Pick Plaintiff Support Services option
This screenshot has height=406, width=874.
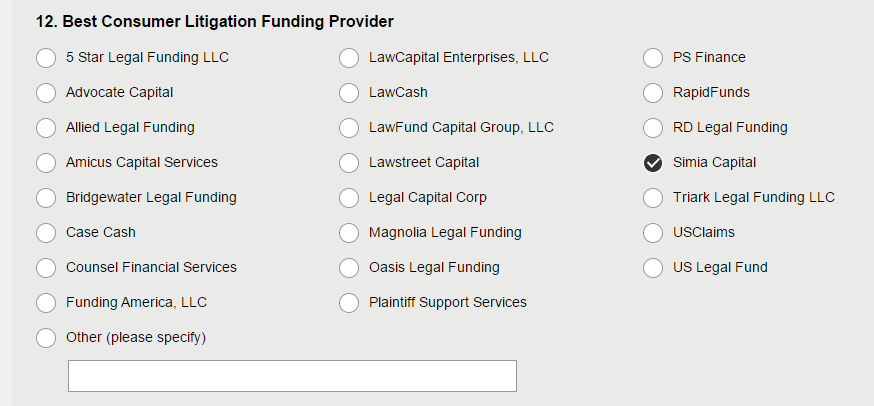point(349,303)
